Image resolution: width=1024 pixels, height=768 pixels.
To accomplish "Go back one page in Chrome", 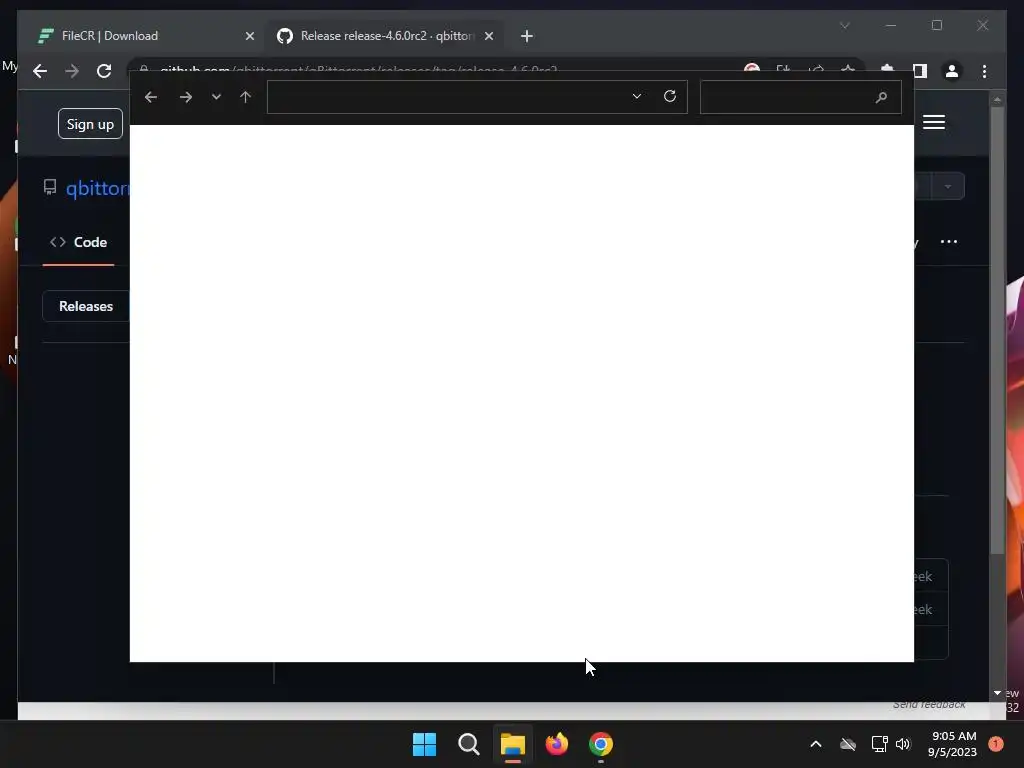I will (x=40, y=71).
